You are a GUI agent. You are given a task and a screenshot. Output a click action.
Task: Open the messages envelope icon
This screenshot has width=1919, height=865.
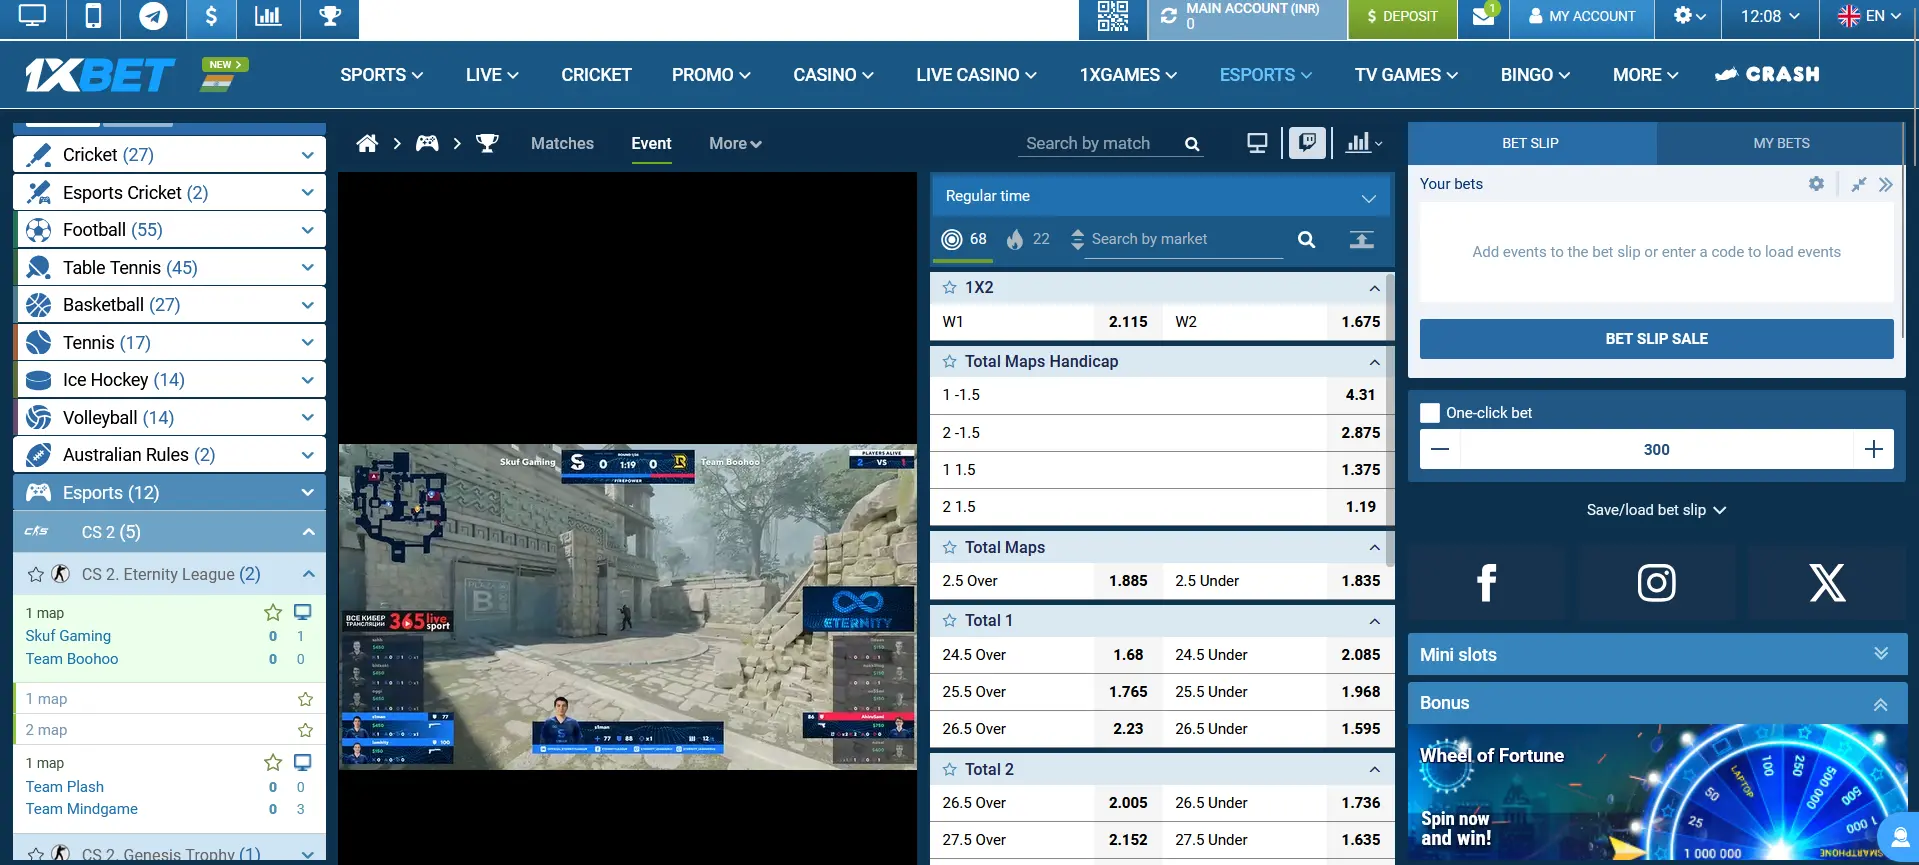click(x=1483, y=16)
